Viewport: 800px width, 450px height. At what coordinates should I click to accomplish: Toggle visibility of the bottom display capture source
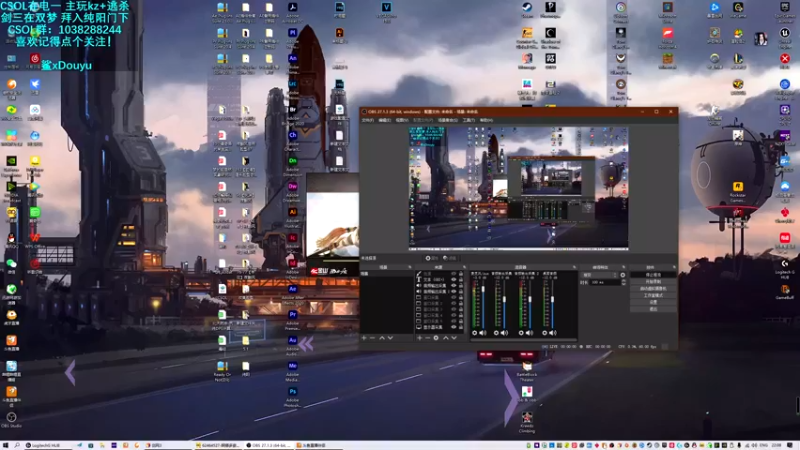[x=452, y=326]
